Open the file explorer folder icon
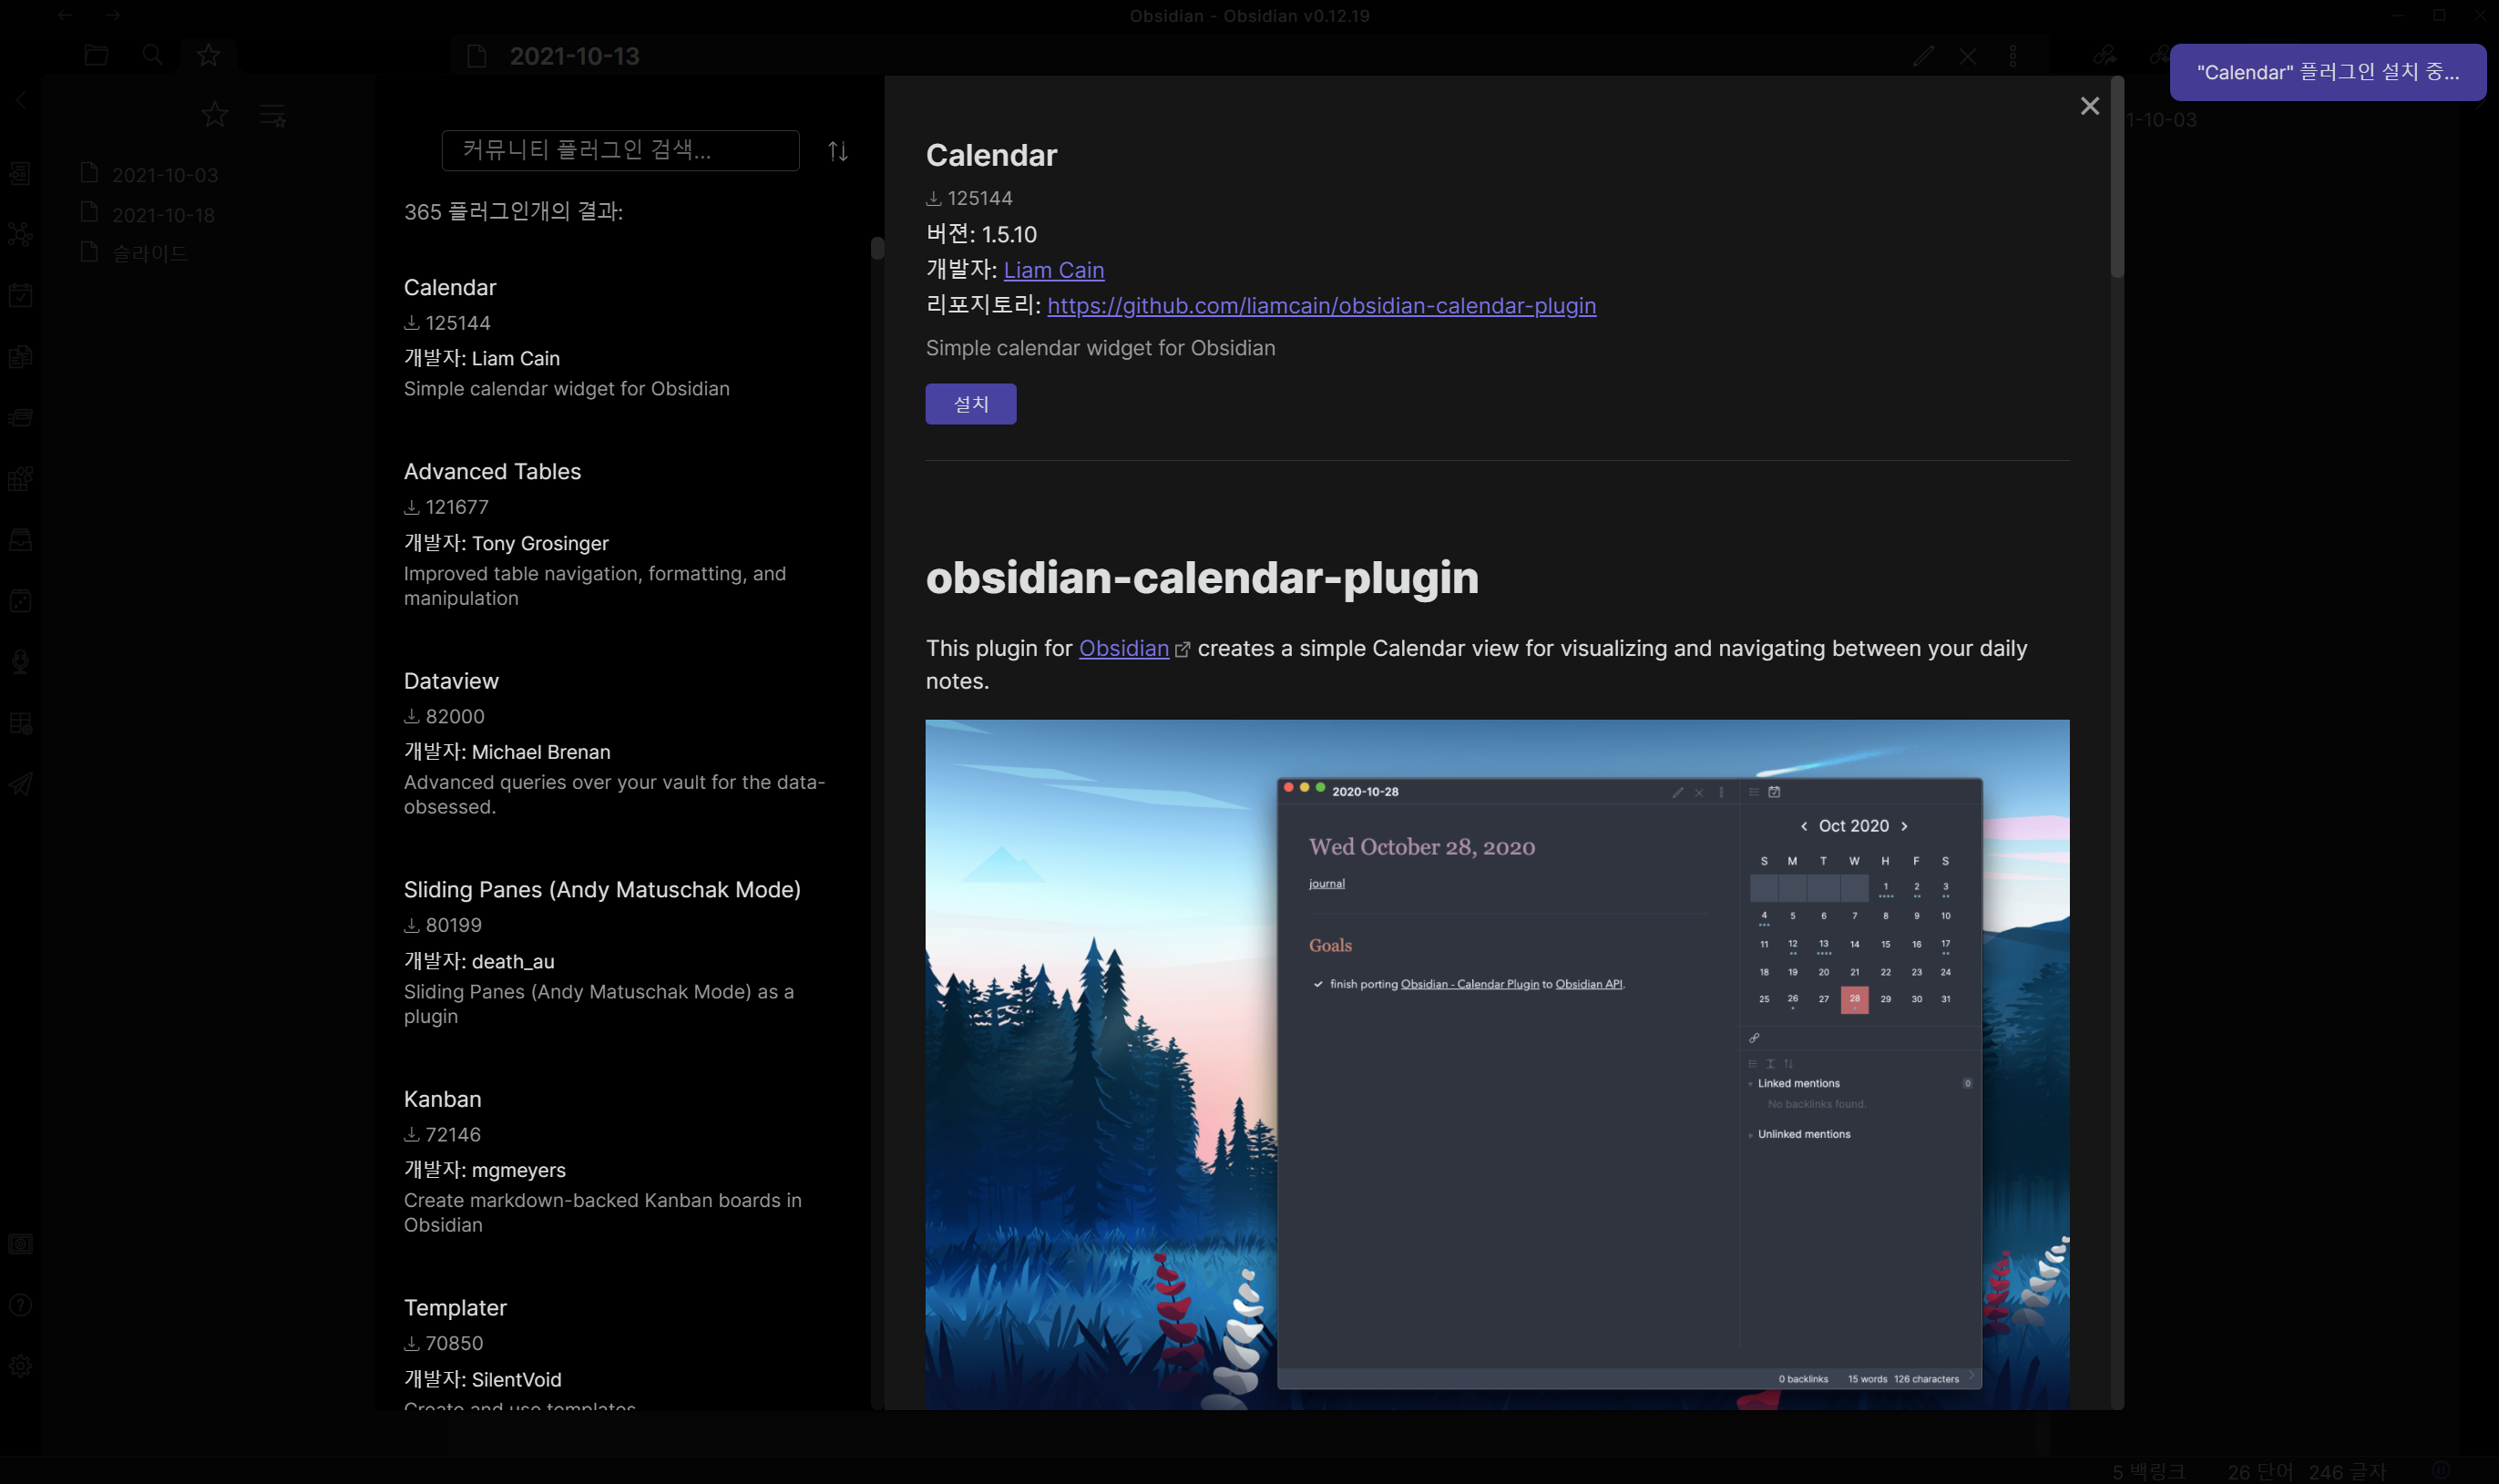The image size is (2499, 1484). click(96, 55)
